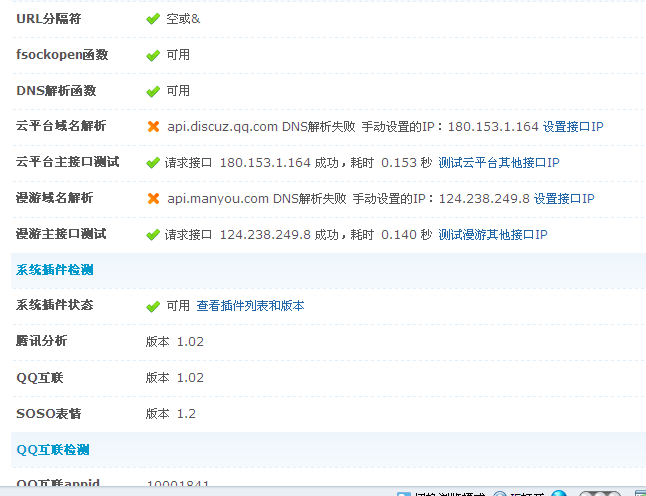
Task: Click the green check icon in 漫游主接口测试 row
Action: (153, 235)
